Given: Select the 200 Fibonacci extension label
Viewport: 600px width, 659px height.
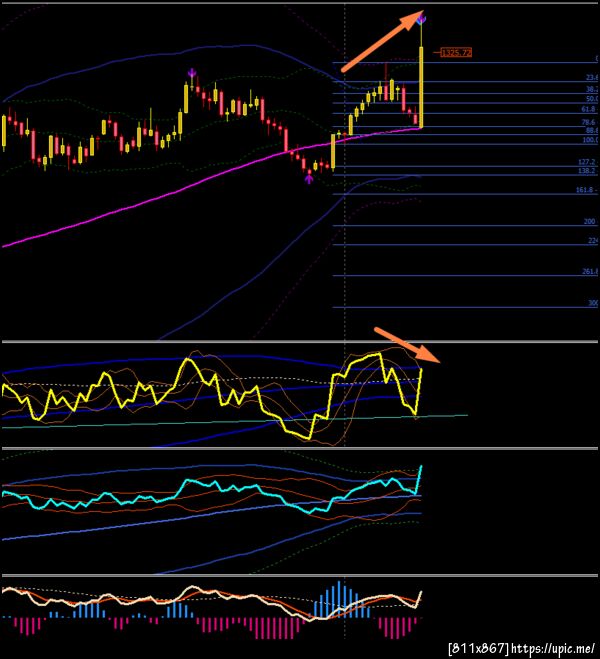Looking at the screenshot, I should [590, 221].
